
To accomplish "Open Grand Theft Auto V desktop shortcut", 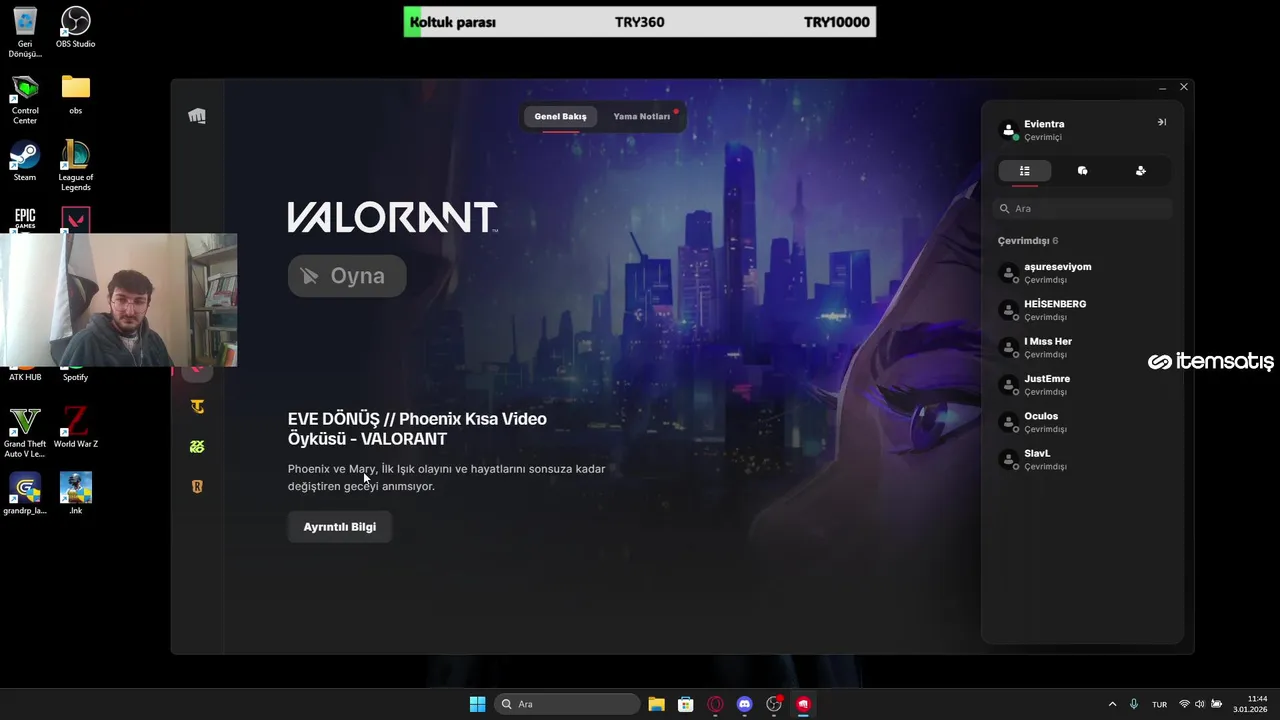I will [25, 432].
